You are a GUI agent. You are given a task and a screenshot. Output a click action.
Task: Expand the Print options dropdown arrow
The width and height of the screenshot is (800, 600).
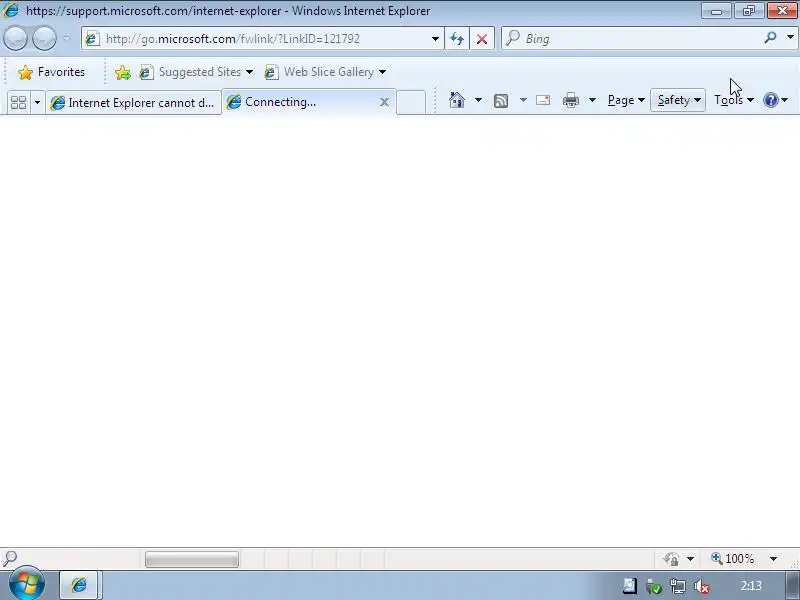[x=592, y=100]
